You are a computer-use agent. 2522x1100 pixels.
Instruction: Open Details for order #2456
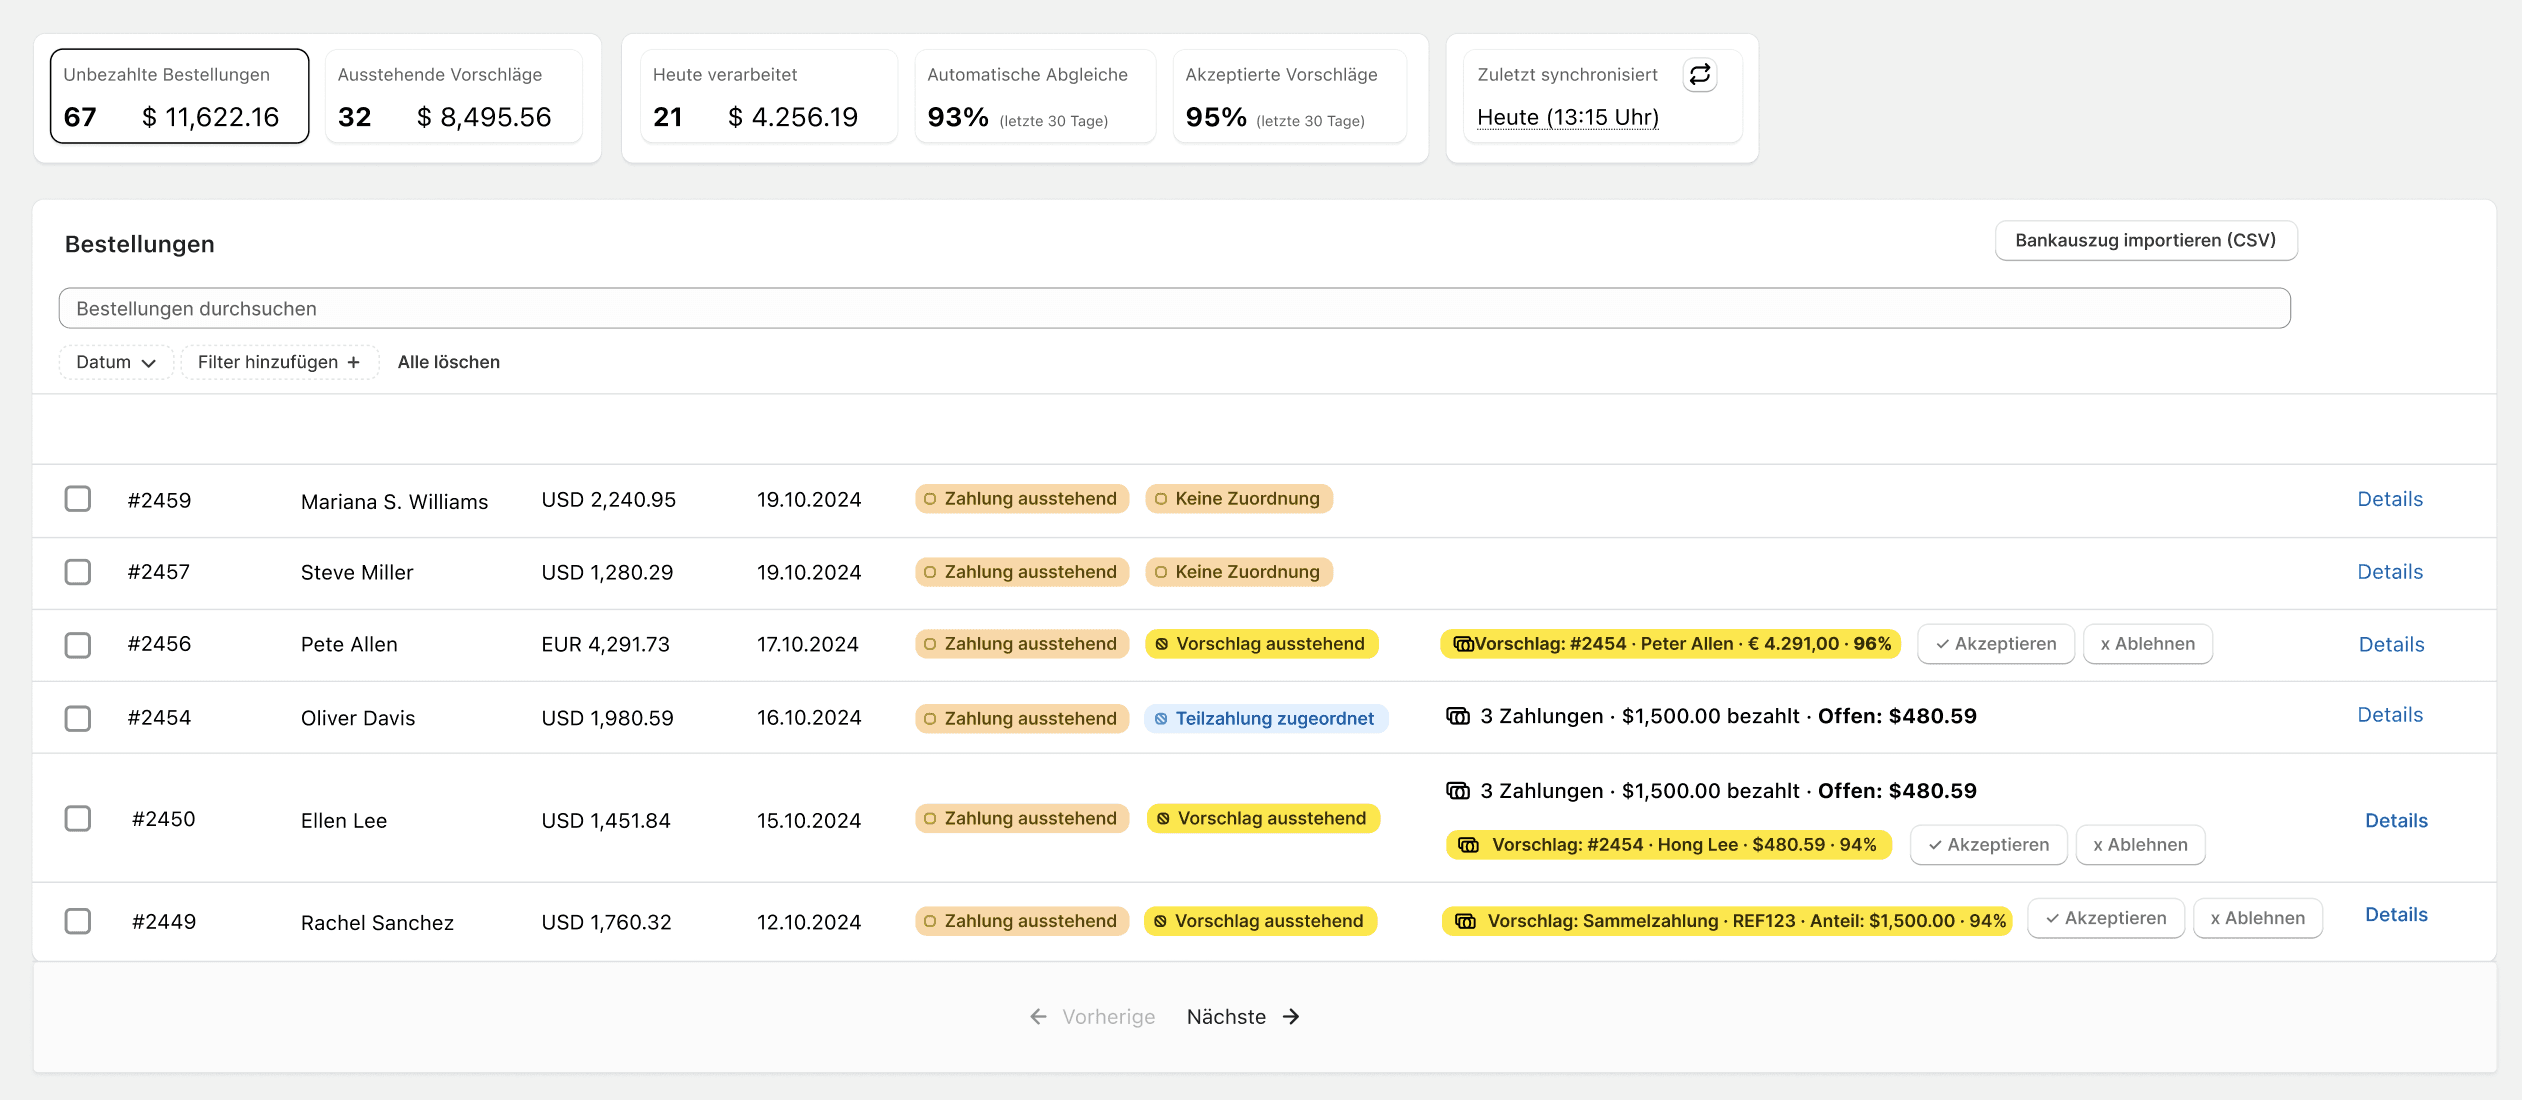(x=2392, y=645)
